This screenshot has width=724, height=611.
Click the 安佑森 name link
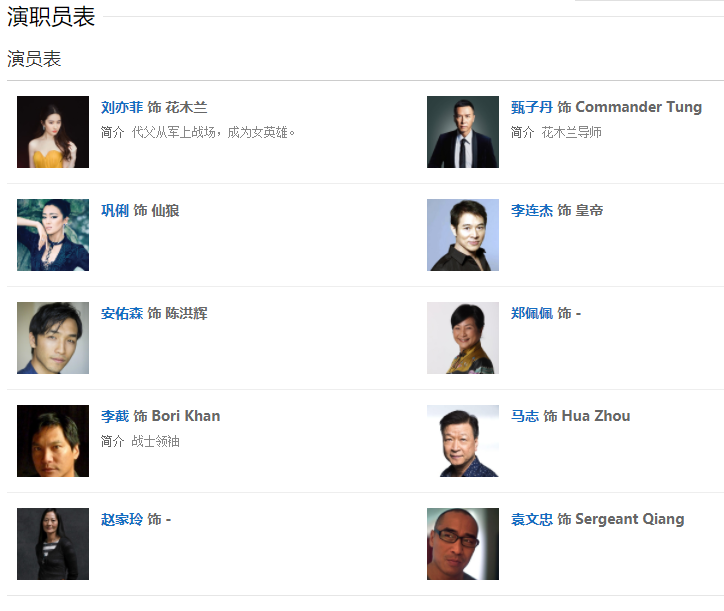tap(122, 313)
